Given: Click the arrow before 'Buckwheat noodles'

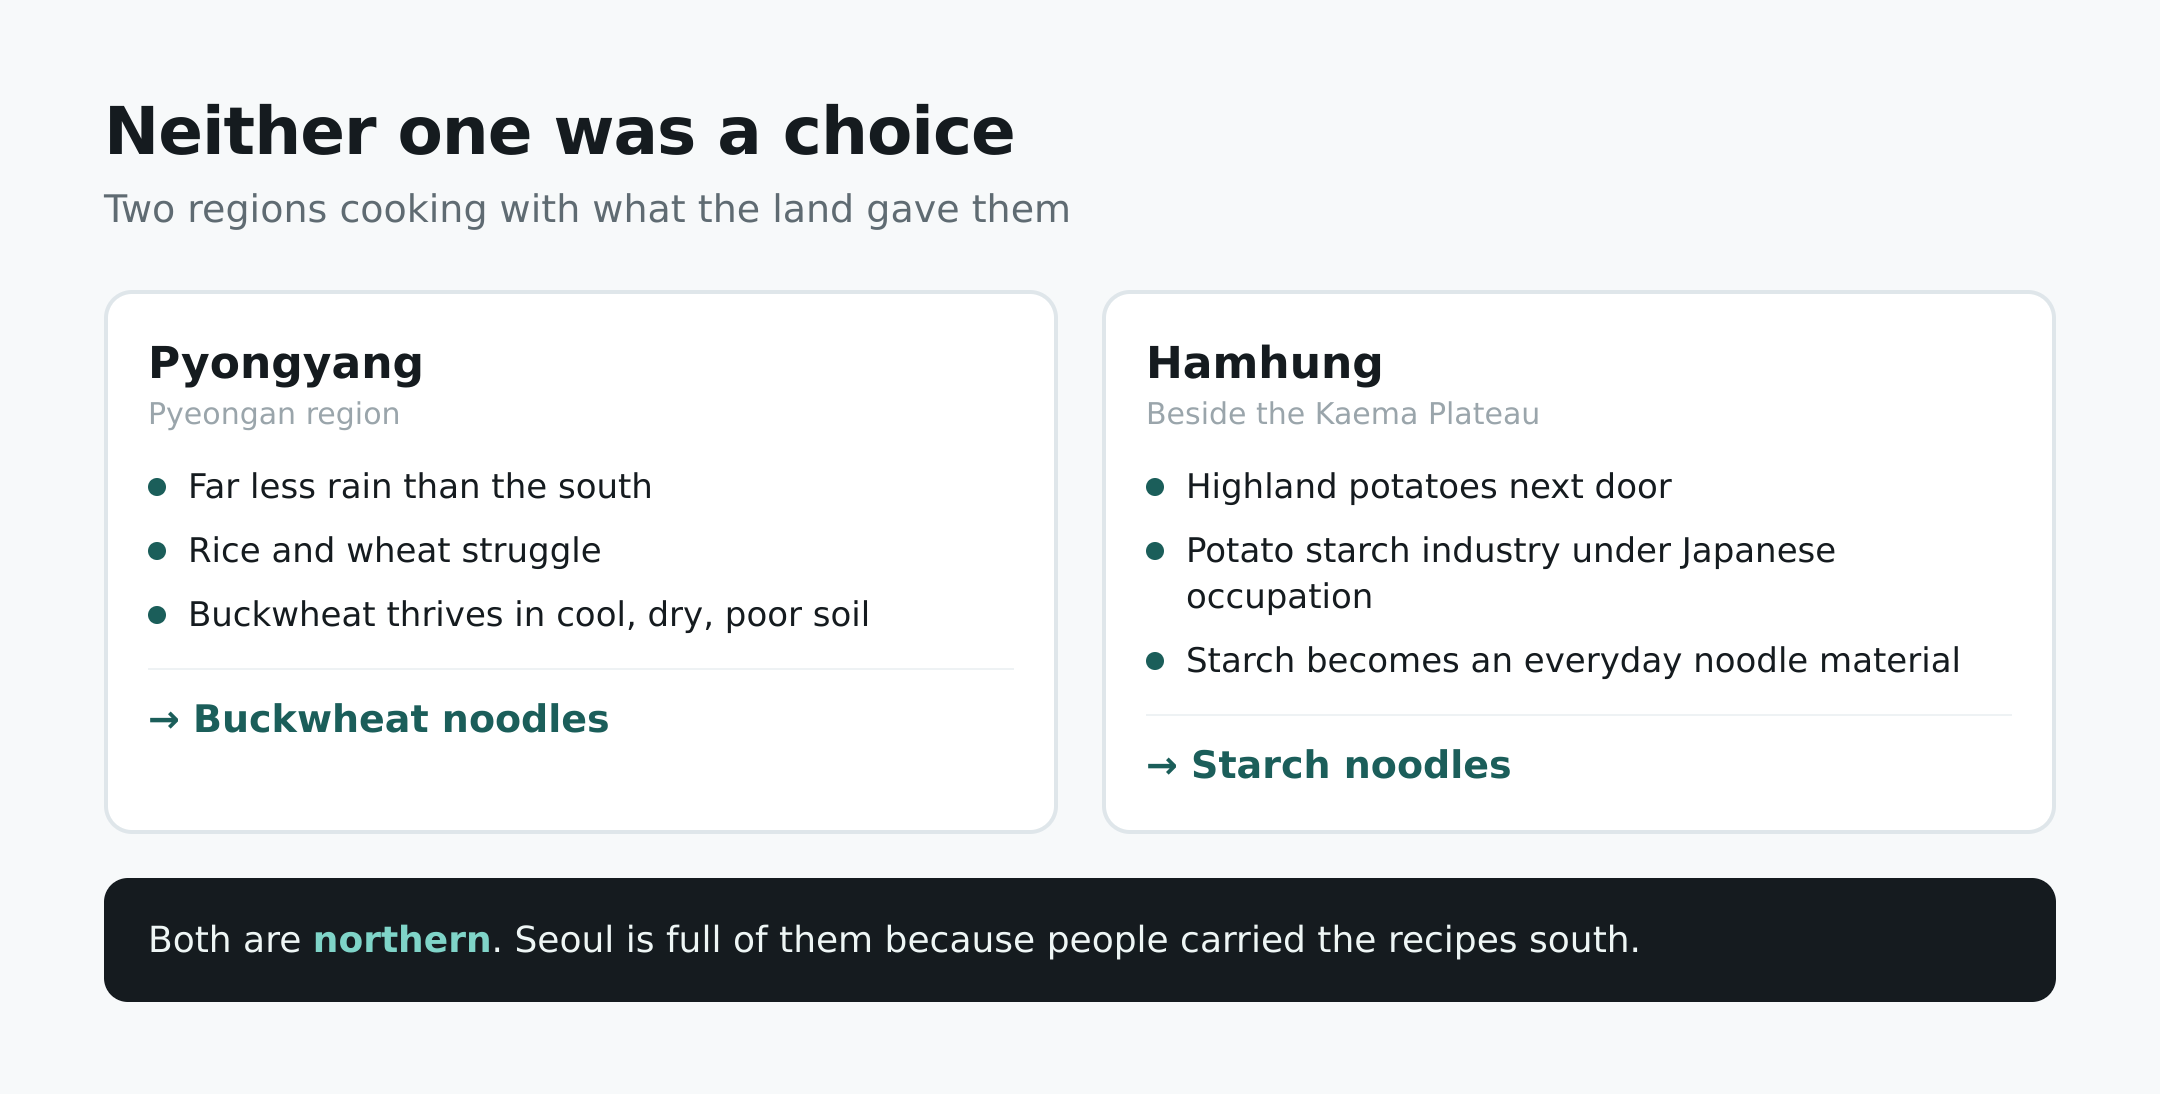Looking at the screenshot, I should [x=164, y=720].
